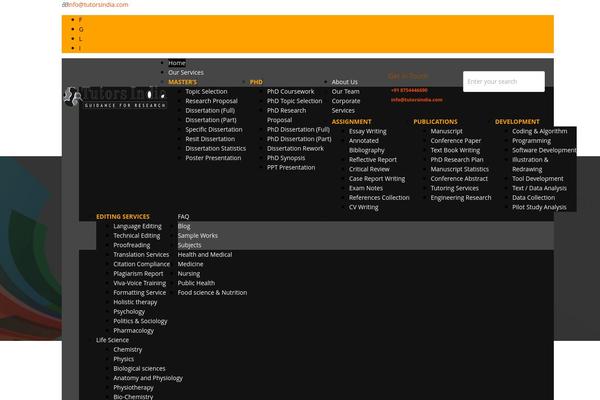600x400 pixels.
Task: Open Topic Selection under Master's
Action: pyautogui.click(x=206, y=91)
